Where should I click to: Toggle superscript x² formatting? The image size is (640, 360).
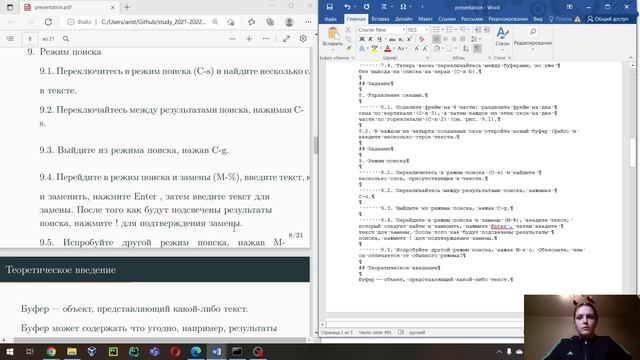409,39
